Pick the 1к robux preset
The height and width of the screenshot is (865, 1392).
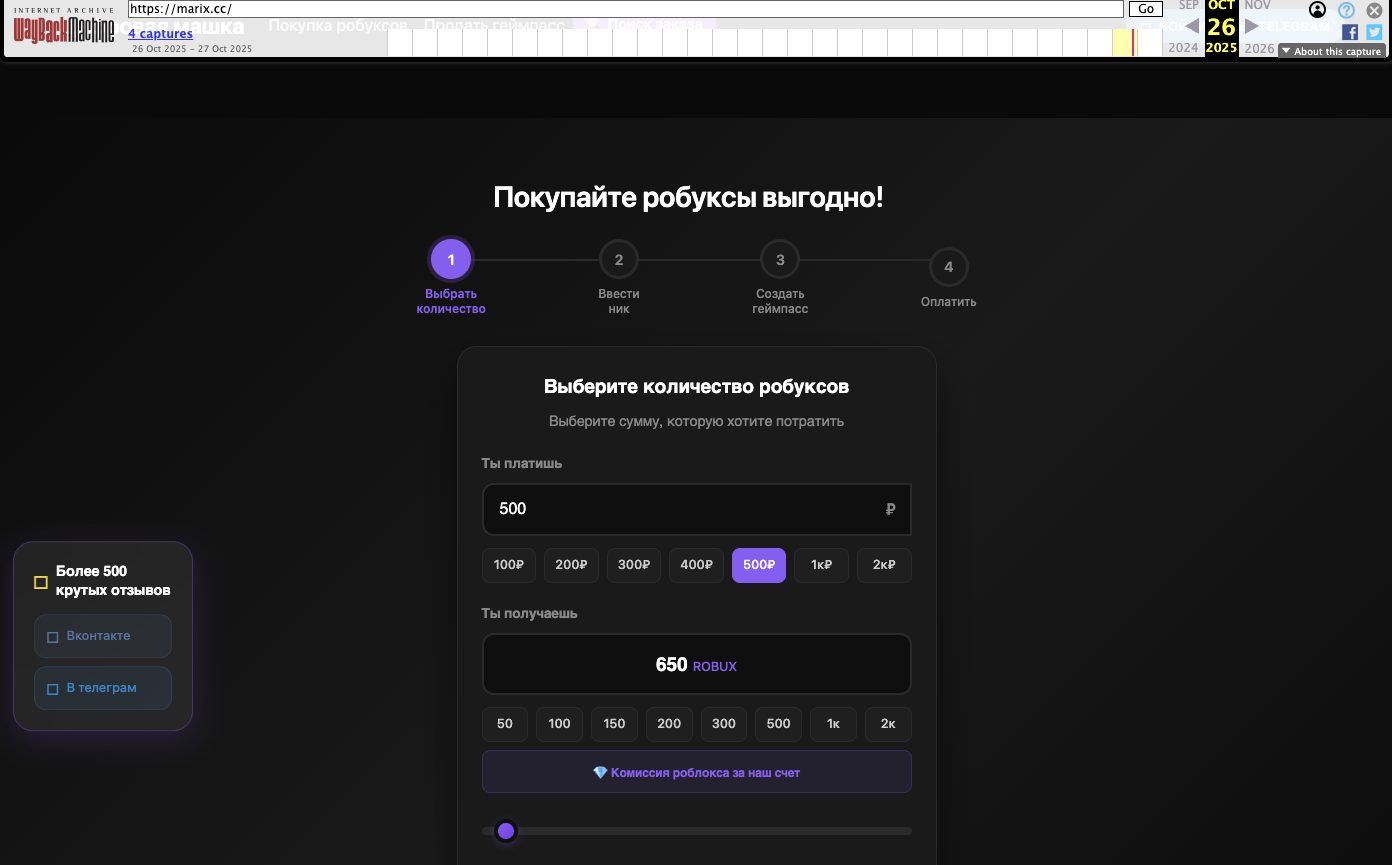point(834,724)
